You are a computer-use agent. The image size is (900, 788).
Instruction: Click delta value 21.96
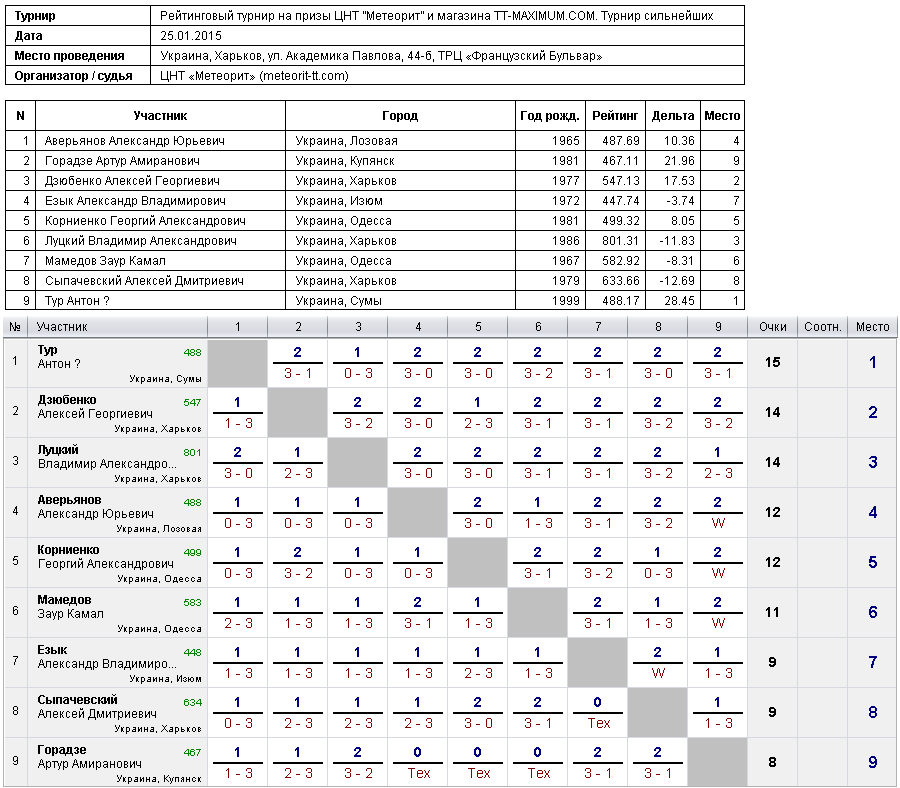pos(679,161)
